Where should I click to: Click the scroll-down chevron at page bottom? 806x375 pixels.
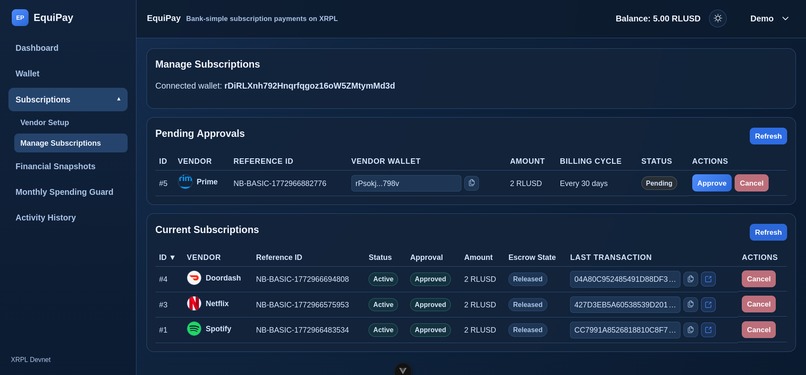403,370
